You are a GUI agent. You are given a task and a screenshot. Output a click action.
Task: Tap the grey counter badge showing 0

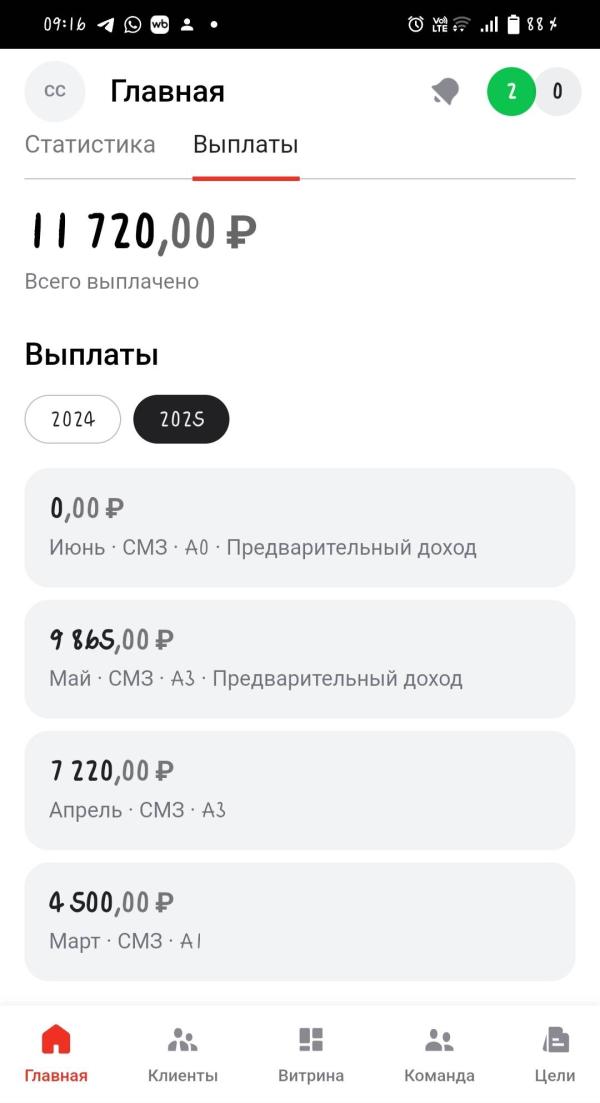tap(558, 91)
